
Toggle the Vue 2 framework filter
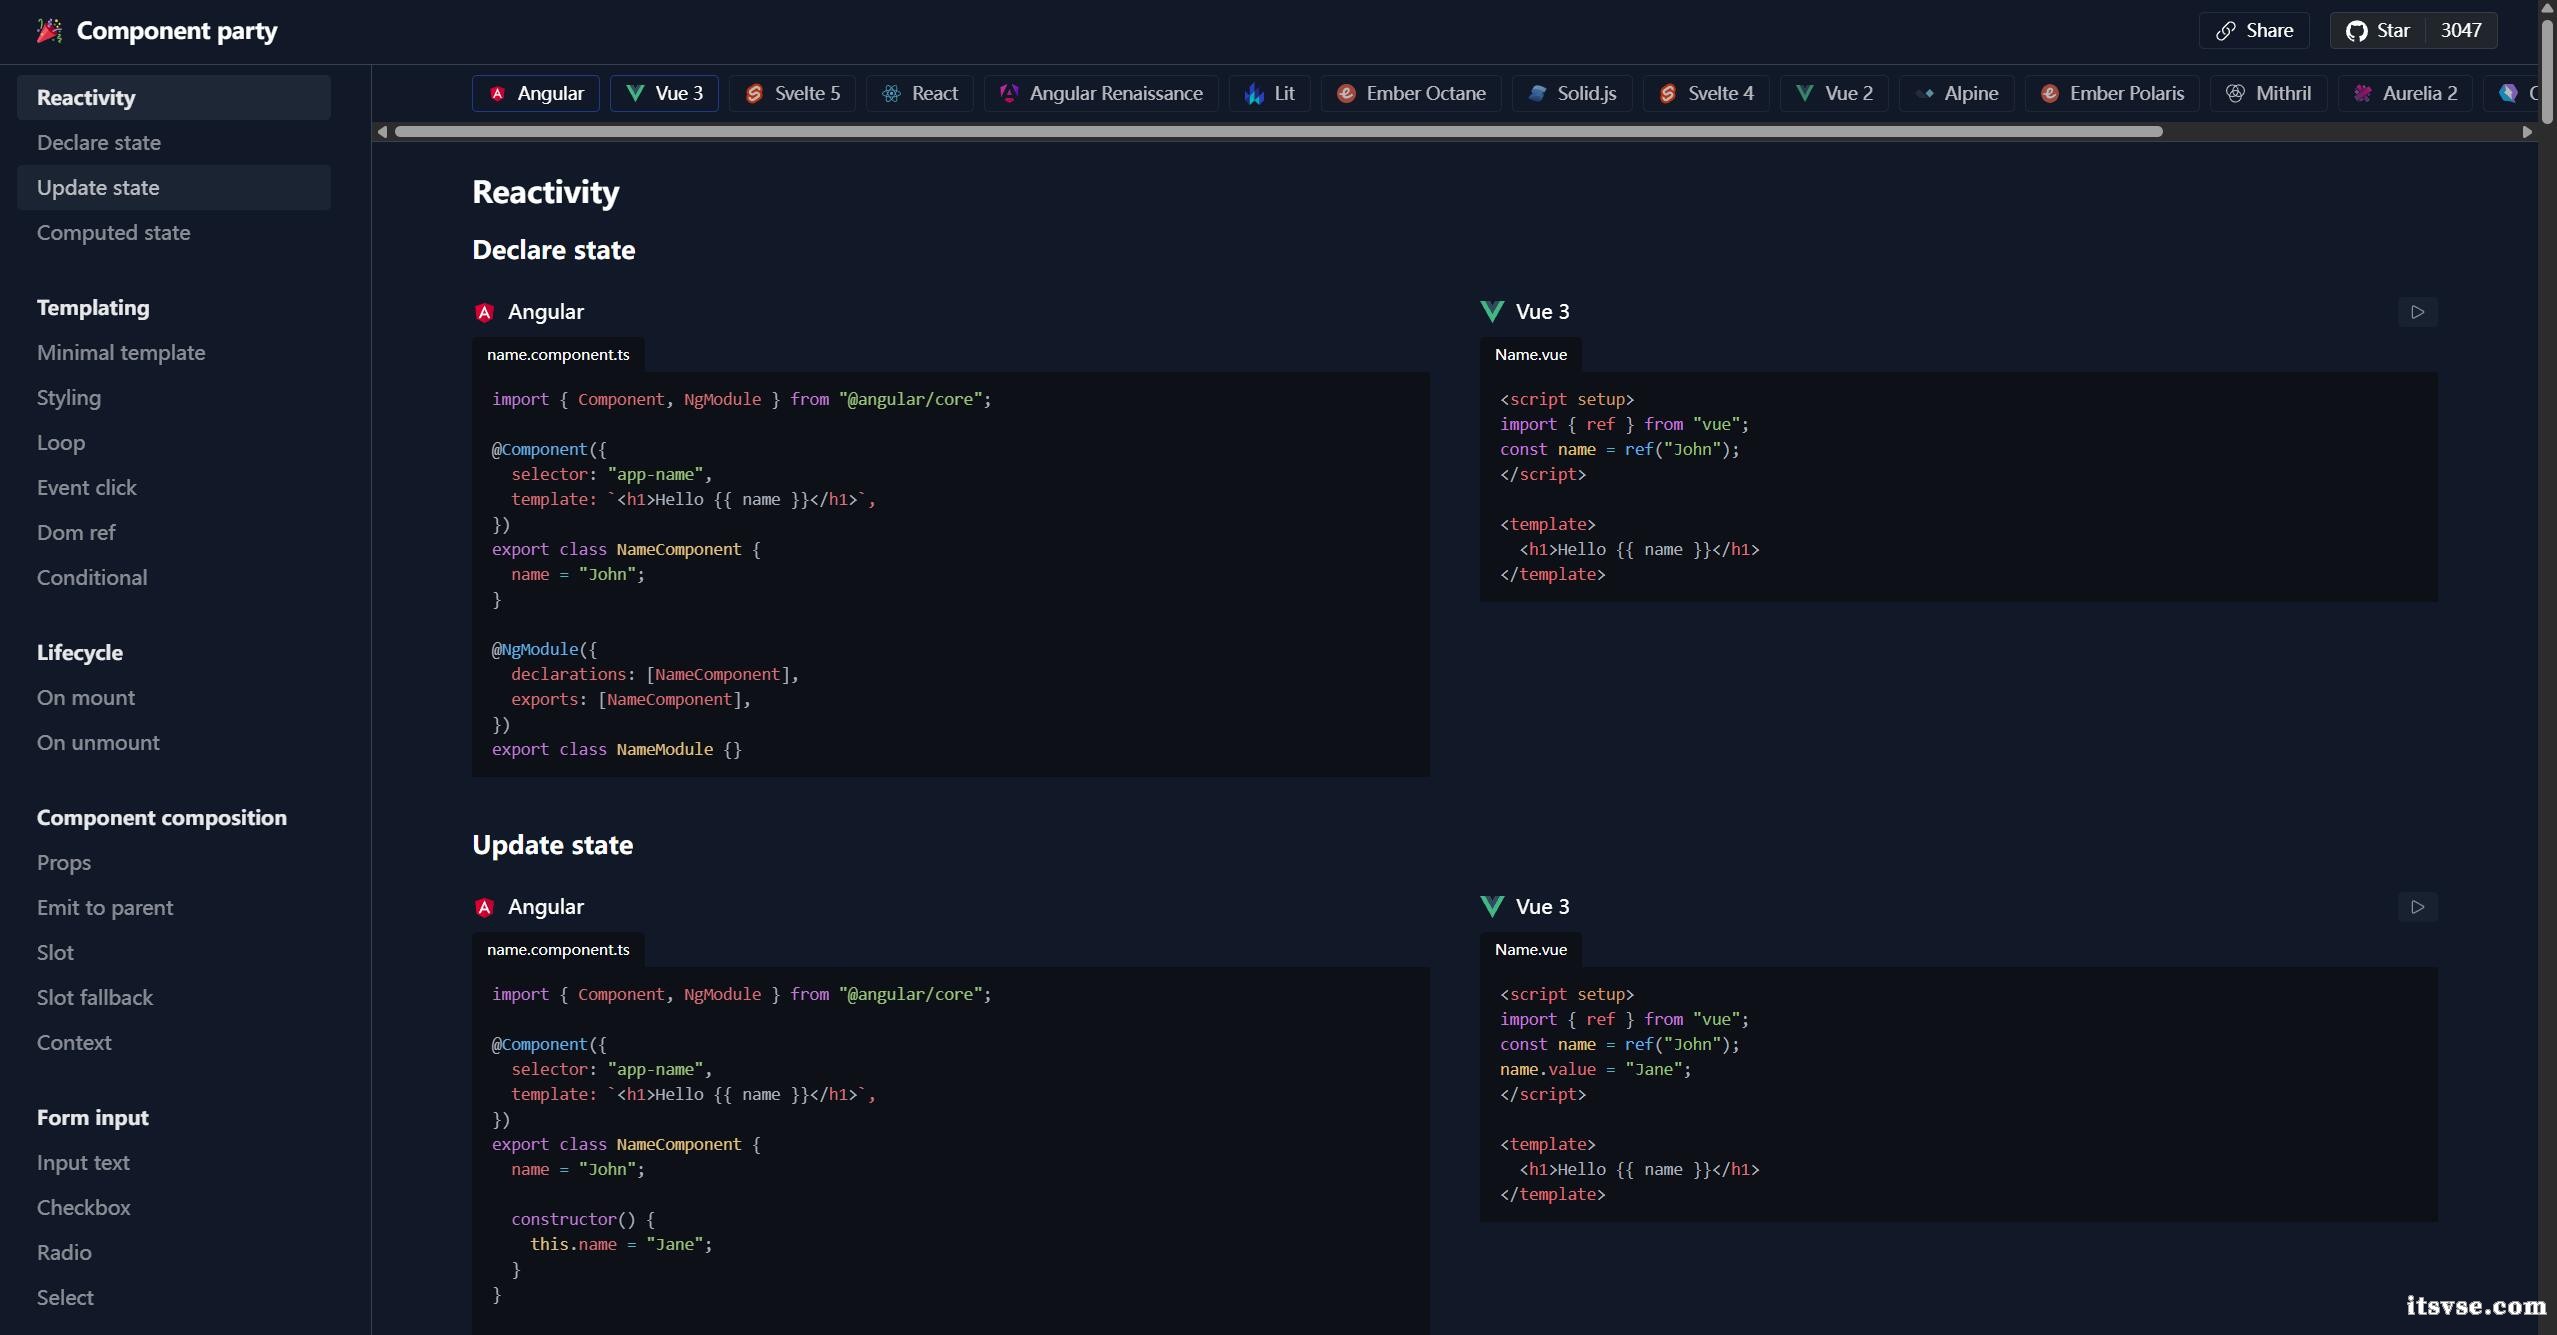click(x=1834, y=93)
